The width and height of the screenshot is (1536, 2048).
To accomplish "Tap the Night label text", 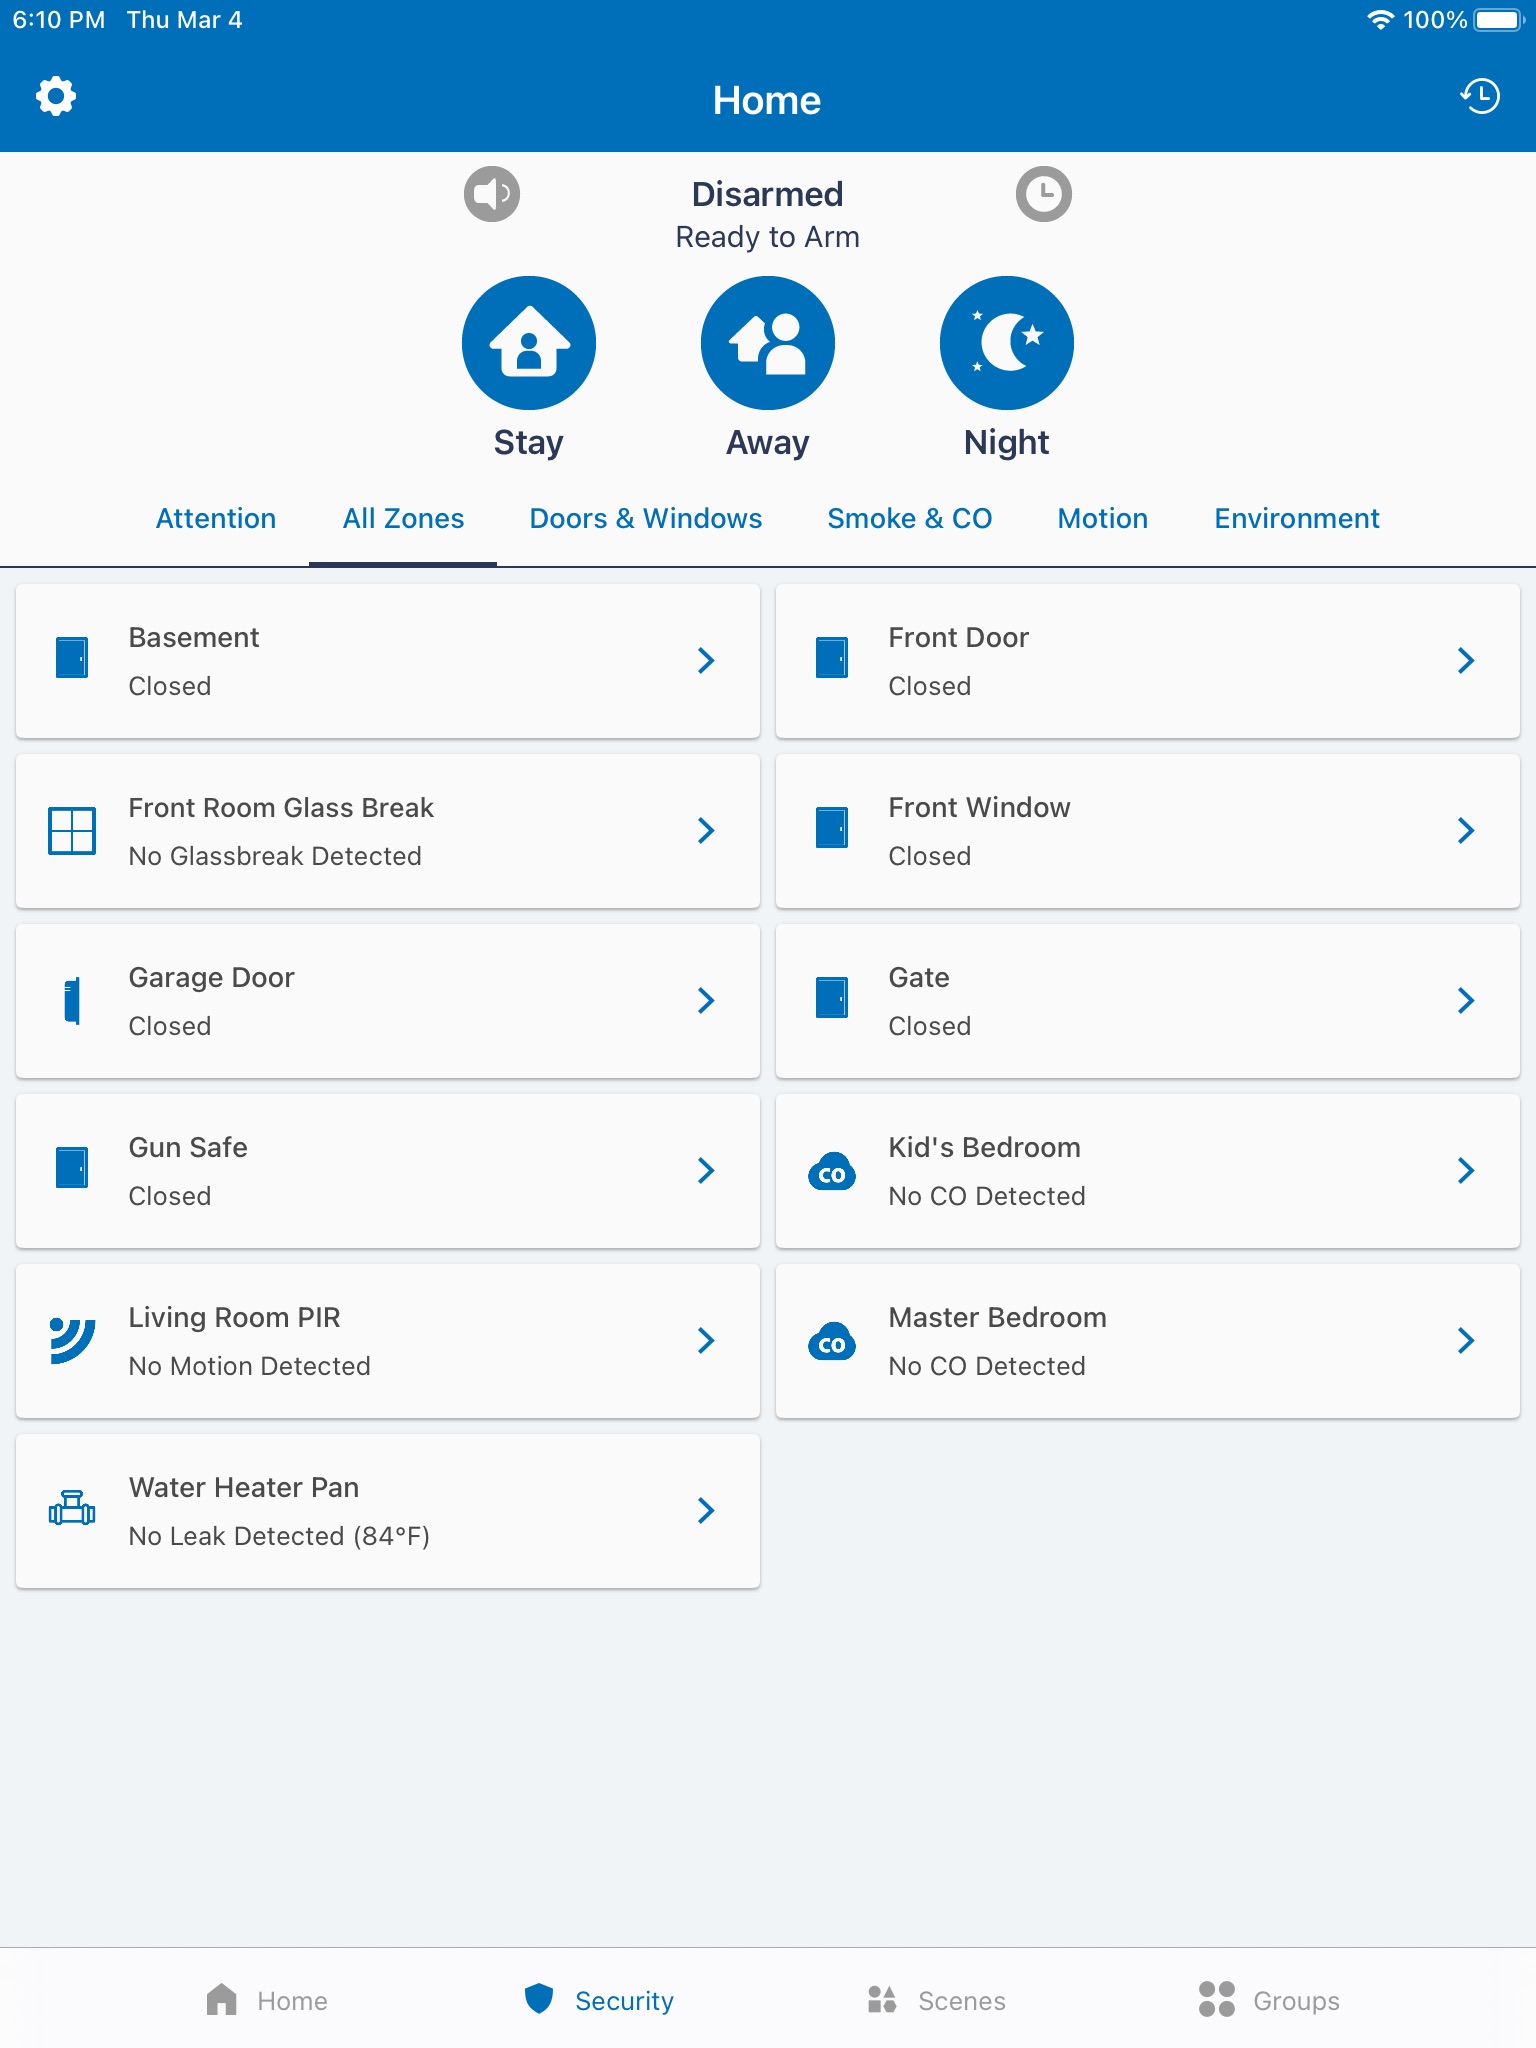I will tap(1007, 443).
